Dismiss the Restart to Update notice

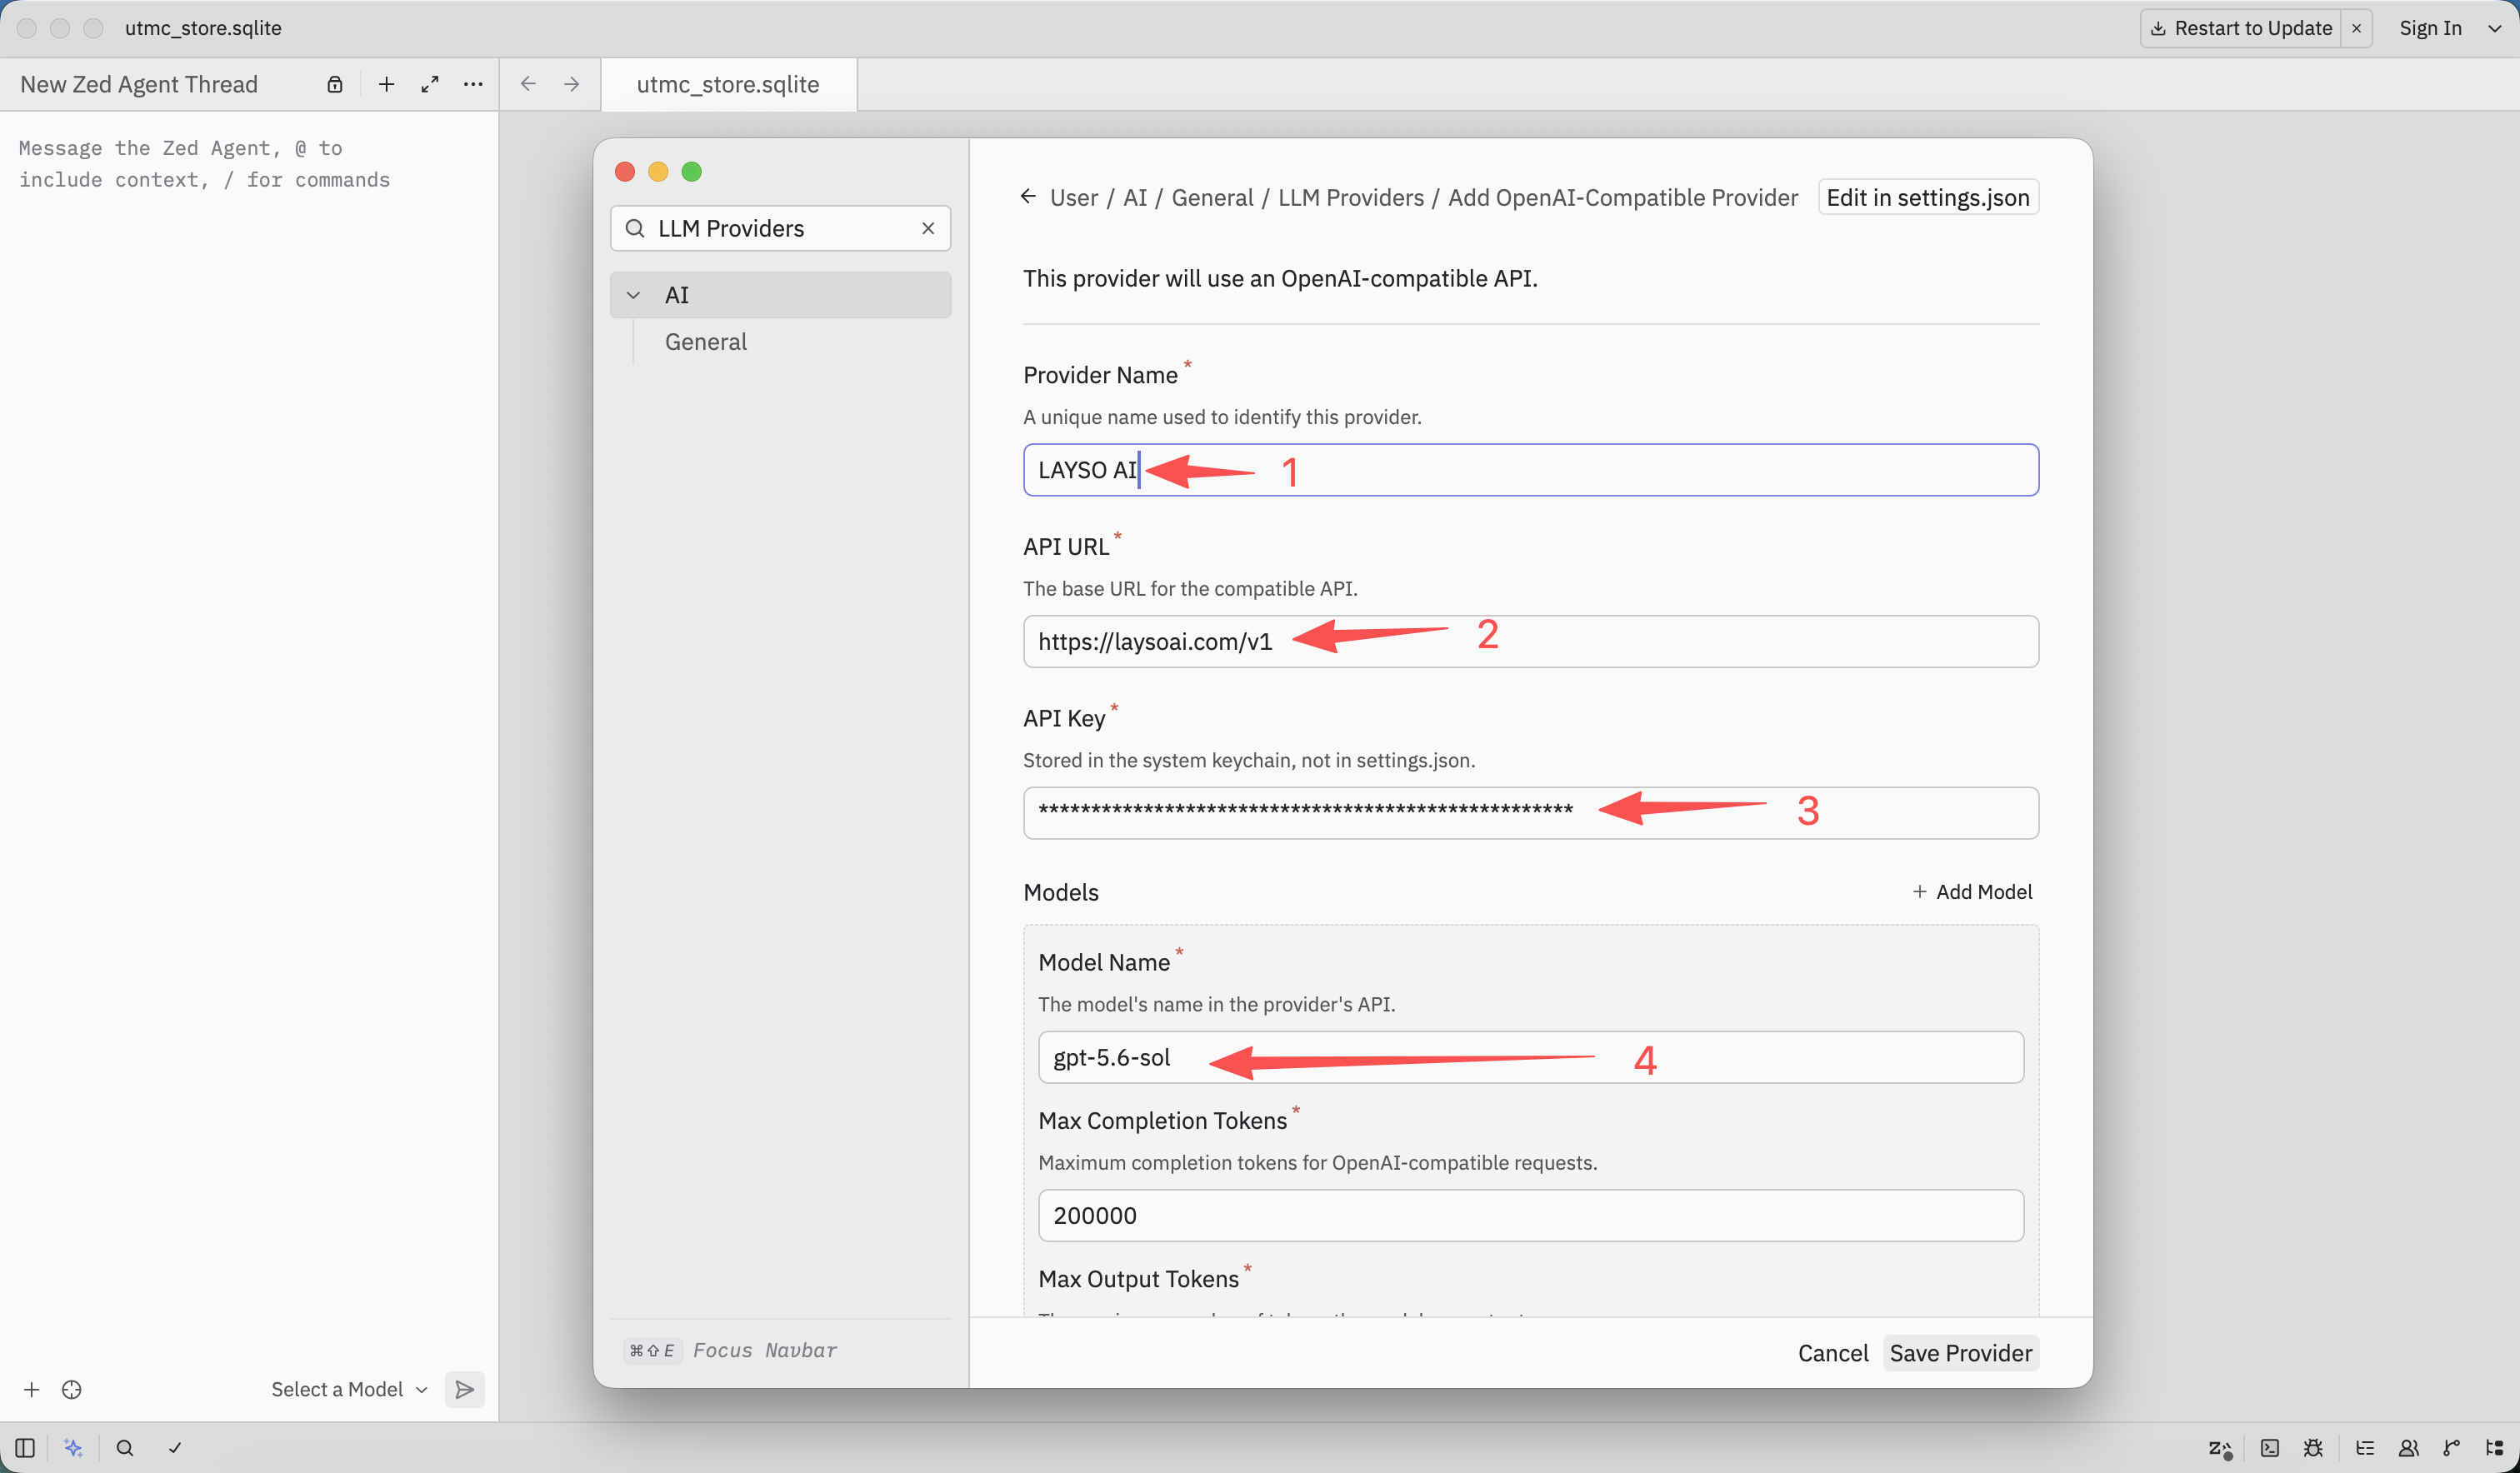point(2356,28)
